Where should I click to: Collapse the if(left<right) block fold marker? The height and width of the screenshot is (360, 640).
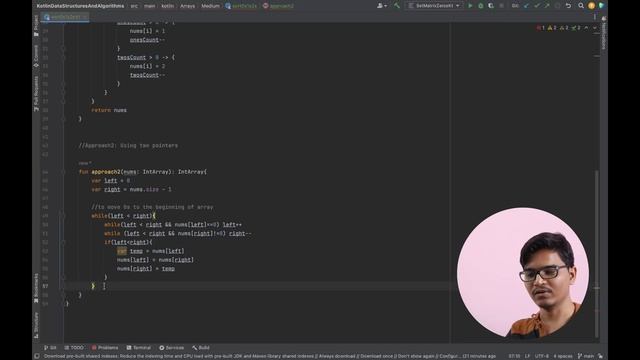[x=63, y=242]
